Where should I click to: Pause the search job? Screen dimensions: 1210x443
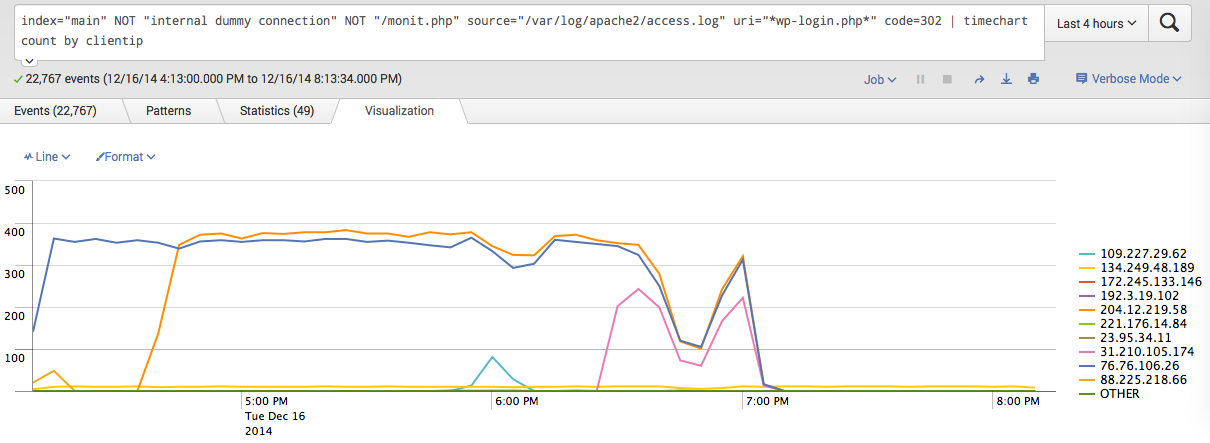[x=921, y=79]
